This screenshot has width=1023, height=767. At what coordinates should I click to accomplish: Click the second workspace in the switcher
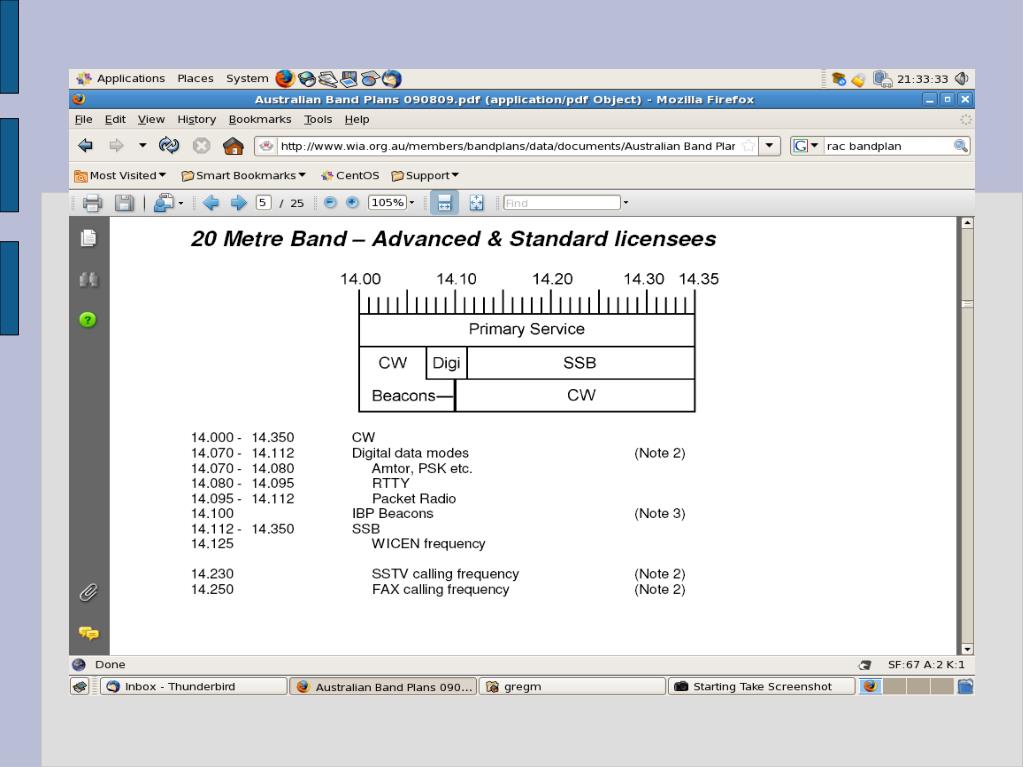[x=894, y=686]
